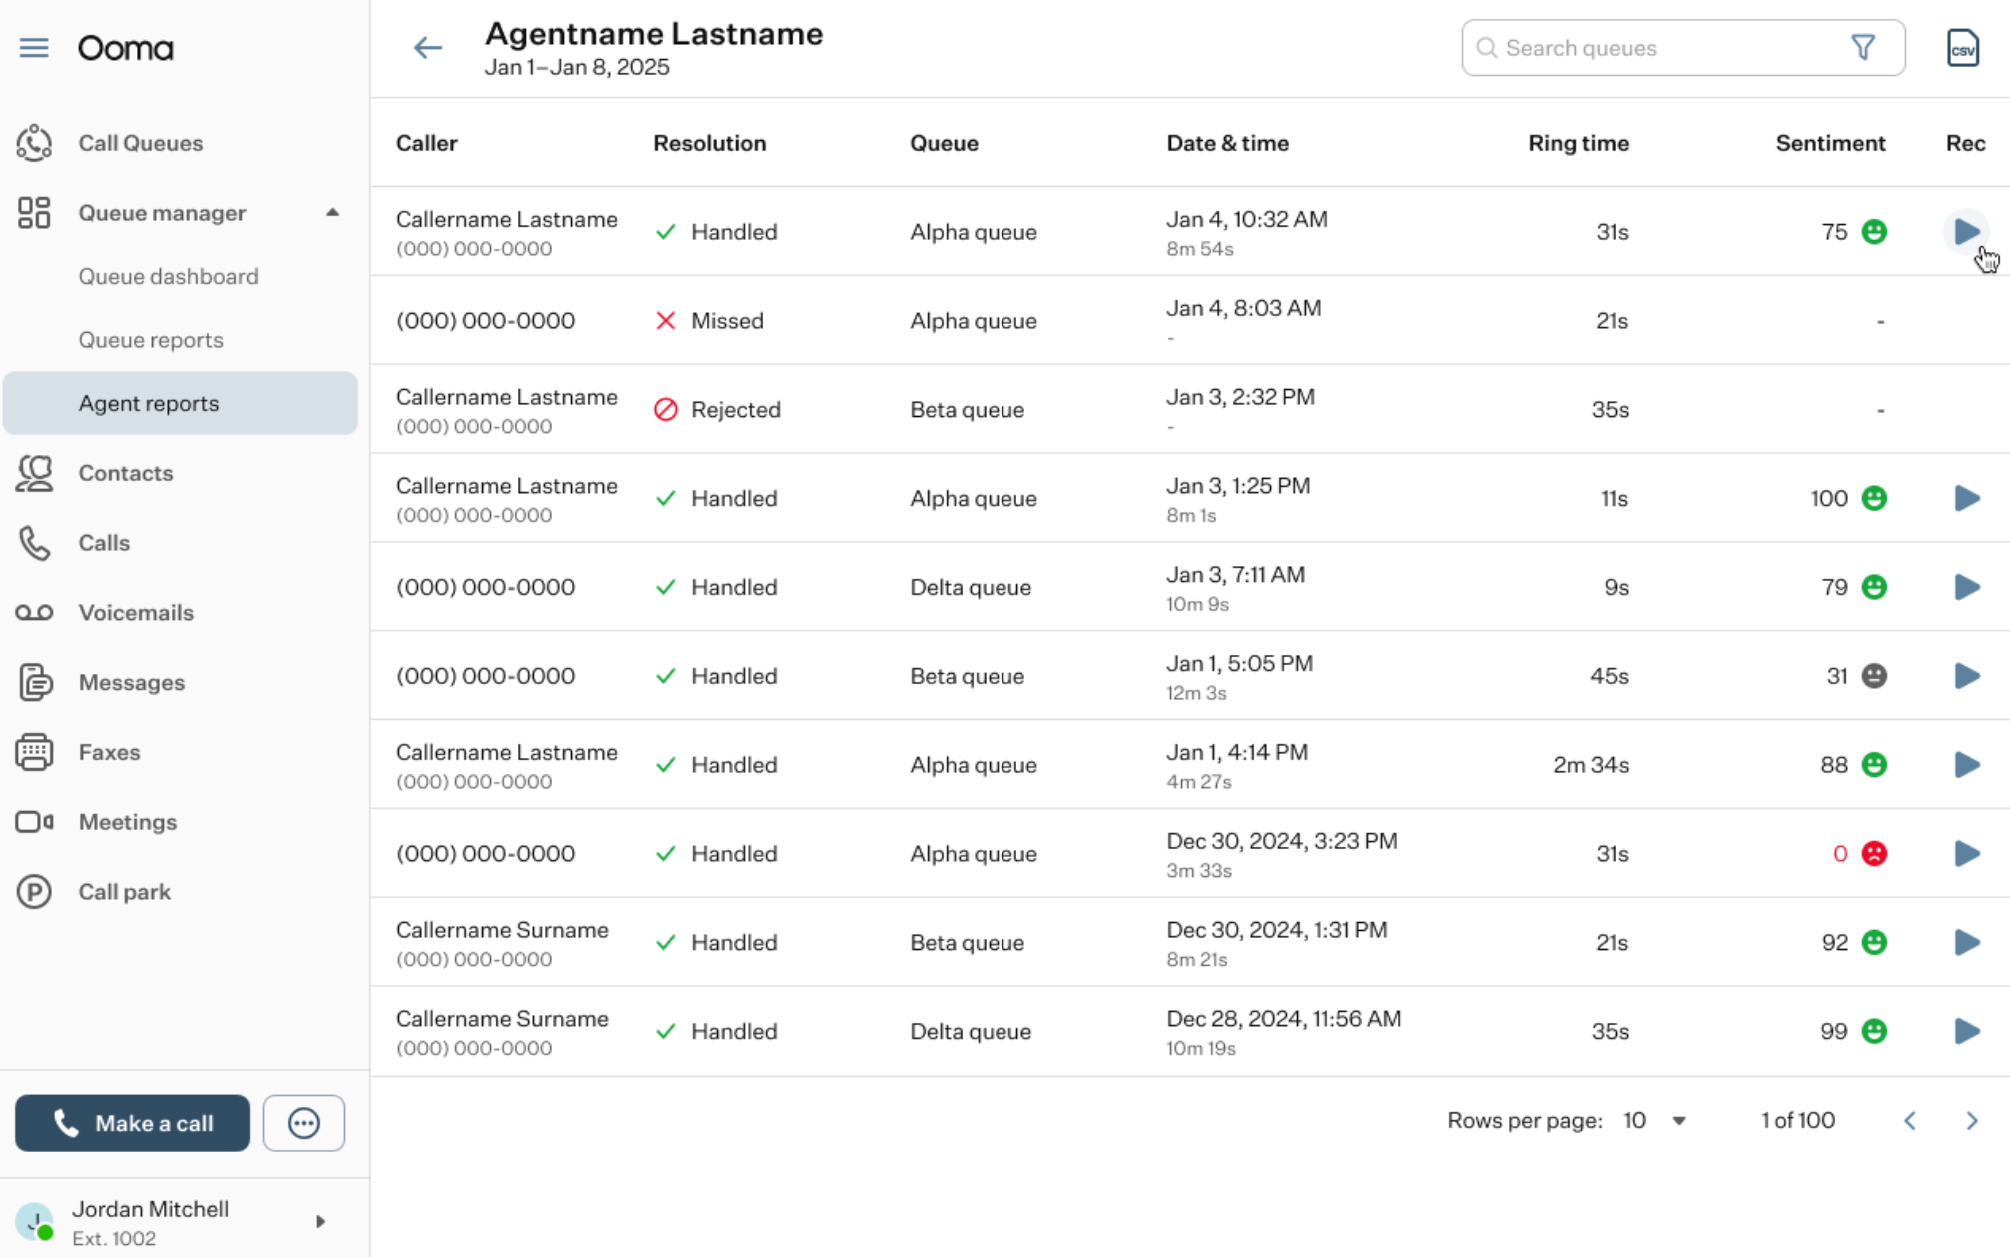This screenshot has width=2010, height=1257.
Task: Open Call Queues in the sidebar
Action: (x=140, y=143)
